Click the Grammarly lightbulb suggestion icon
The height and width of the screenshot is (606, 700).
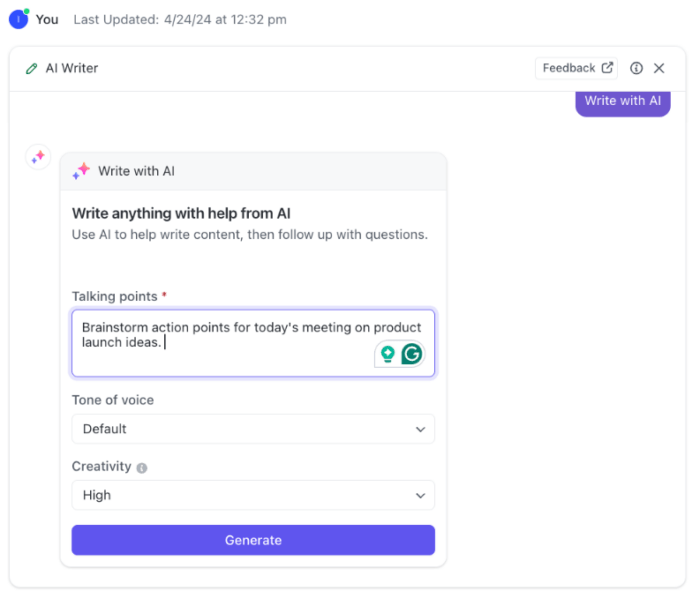point(387,354)
